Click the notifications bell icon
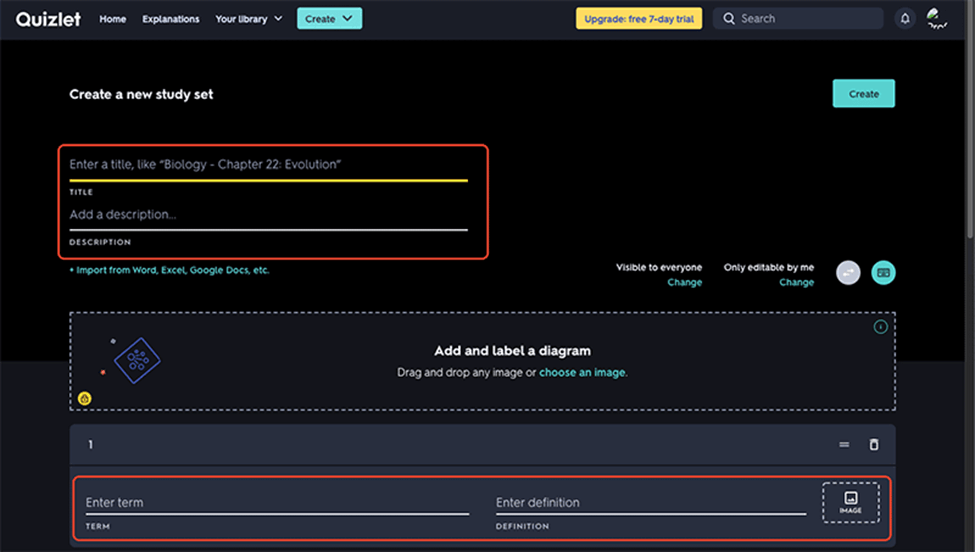This screenshot has width=975, height=552. coord(905,19)
